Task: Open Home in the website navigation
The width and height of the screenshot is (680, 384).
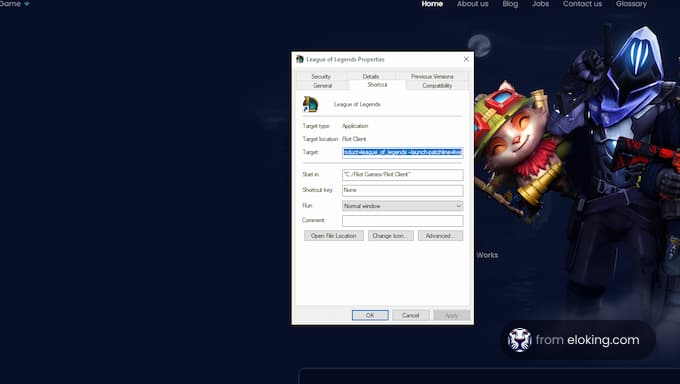Action: click(x=432, y=4)
